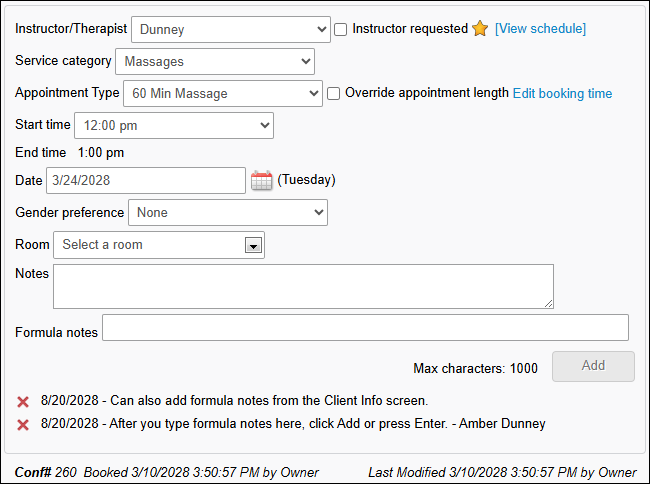Viewport: 650px width, 484px height.
Task: Expand the Appointment Type dropdown
Action: [223, 93]
